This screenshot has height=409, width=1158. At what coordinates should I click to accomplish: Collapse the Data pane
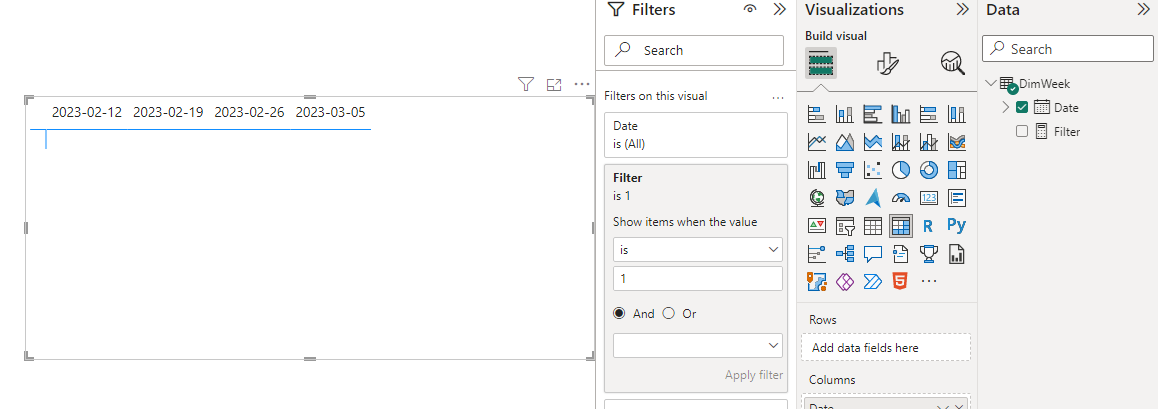[x=1143, y=9]
